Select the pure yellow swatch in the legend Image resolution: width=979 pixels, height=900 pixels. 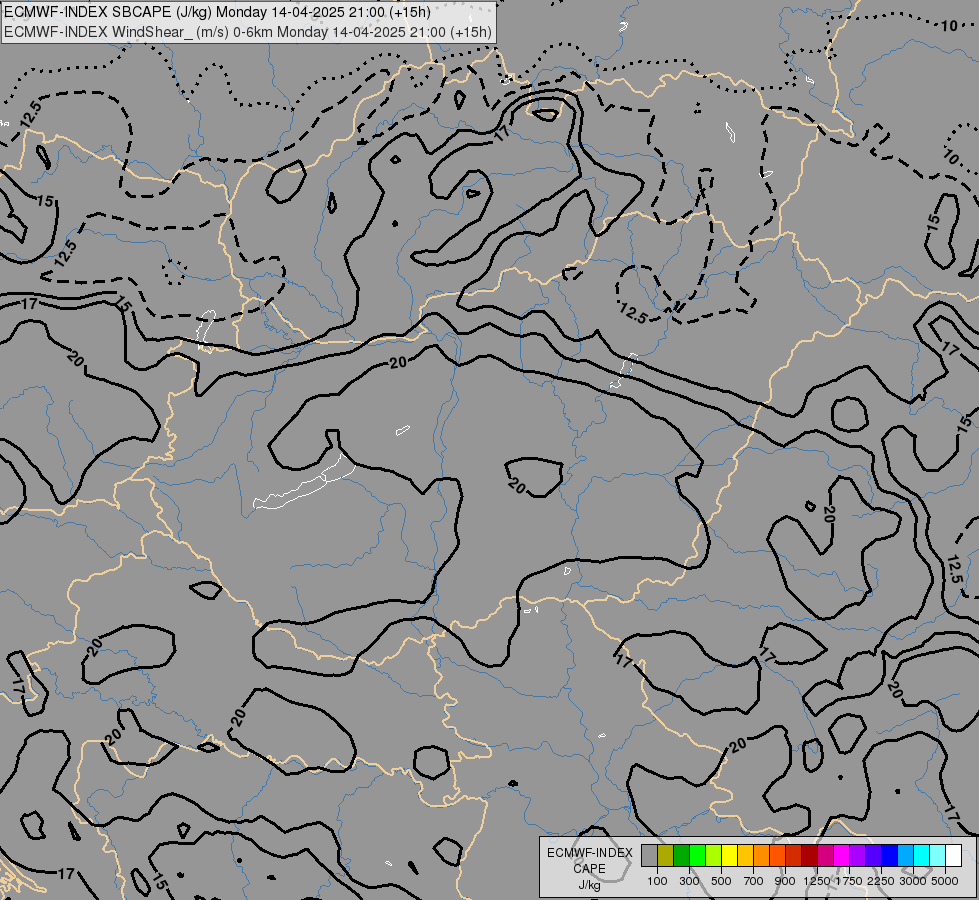point(729,856)
